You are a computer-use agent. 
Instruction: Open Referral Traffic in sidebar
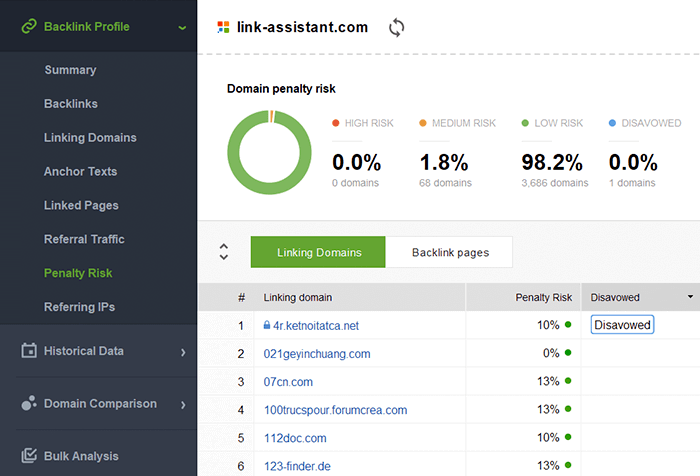[84, 239]
